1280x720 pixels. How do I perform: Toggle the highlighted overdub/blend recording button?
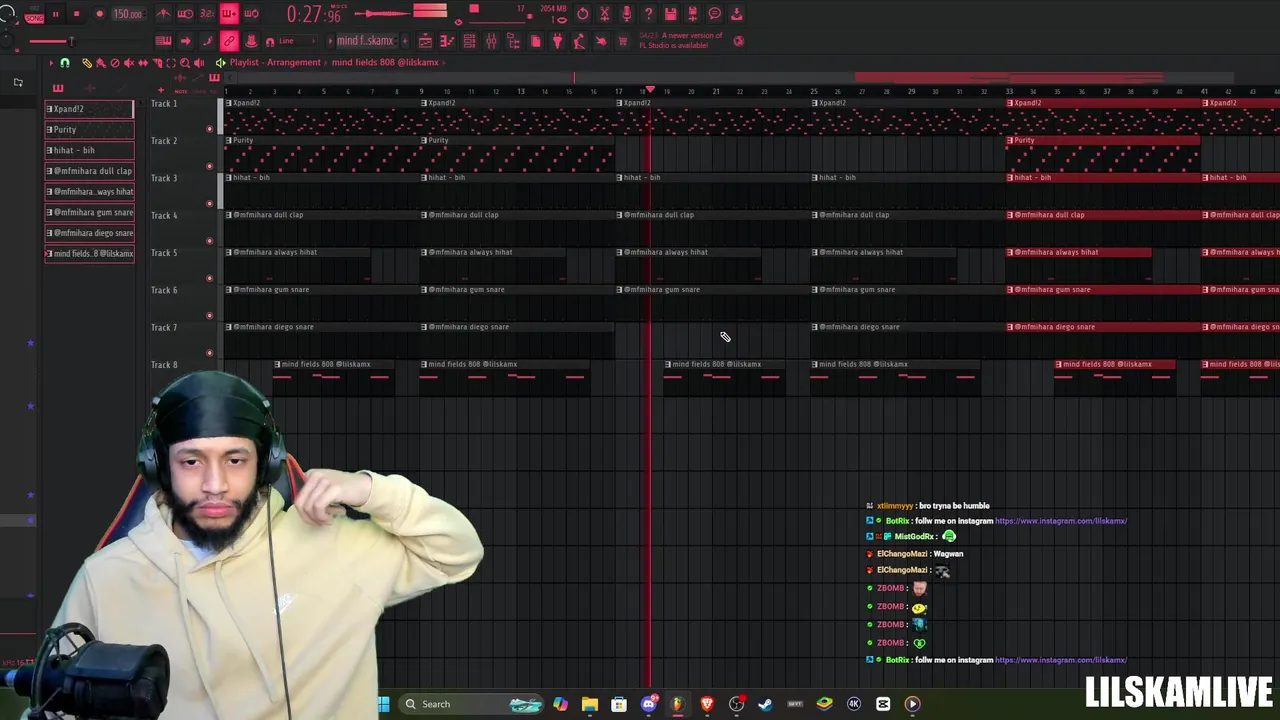229,14
